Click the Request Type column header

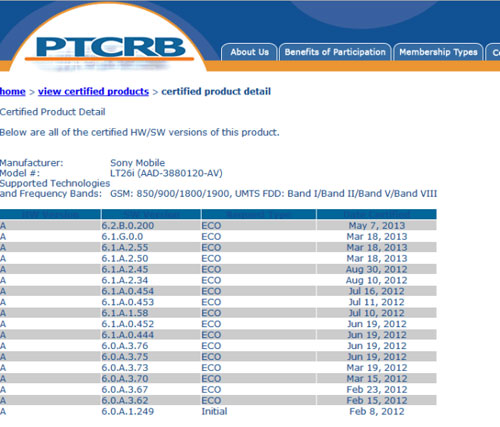coord(258,214)
